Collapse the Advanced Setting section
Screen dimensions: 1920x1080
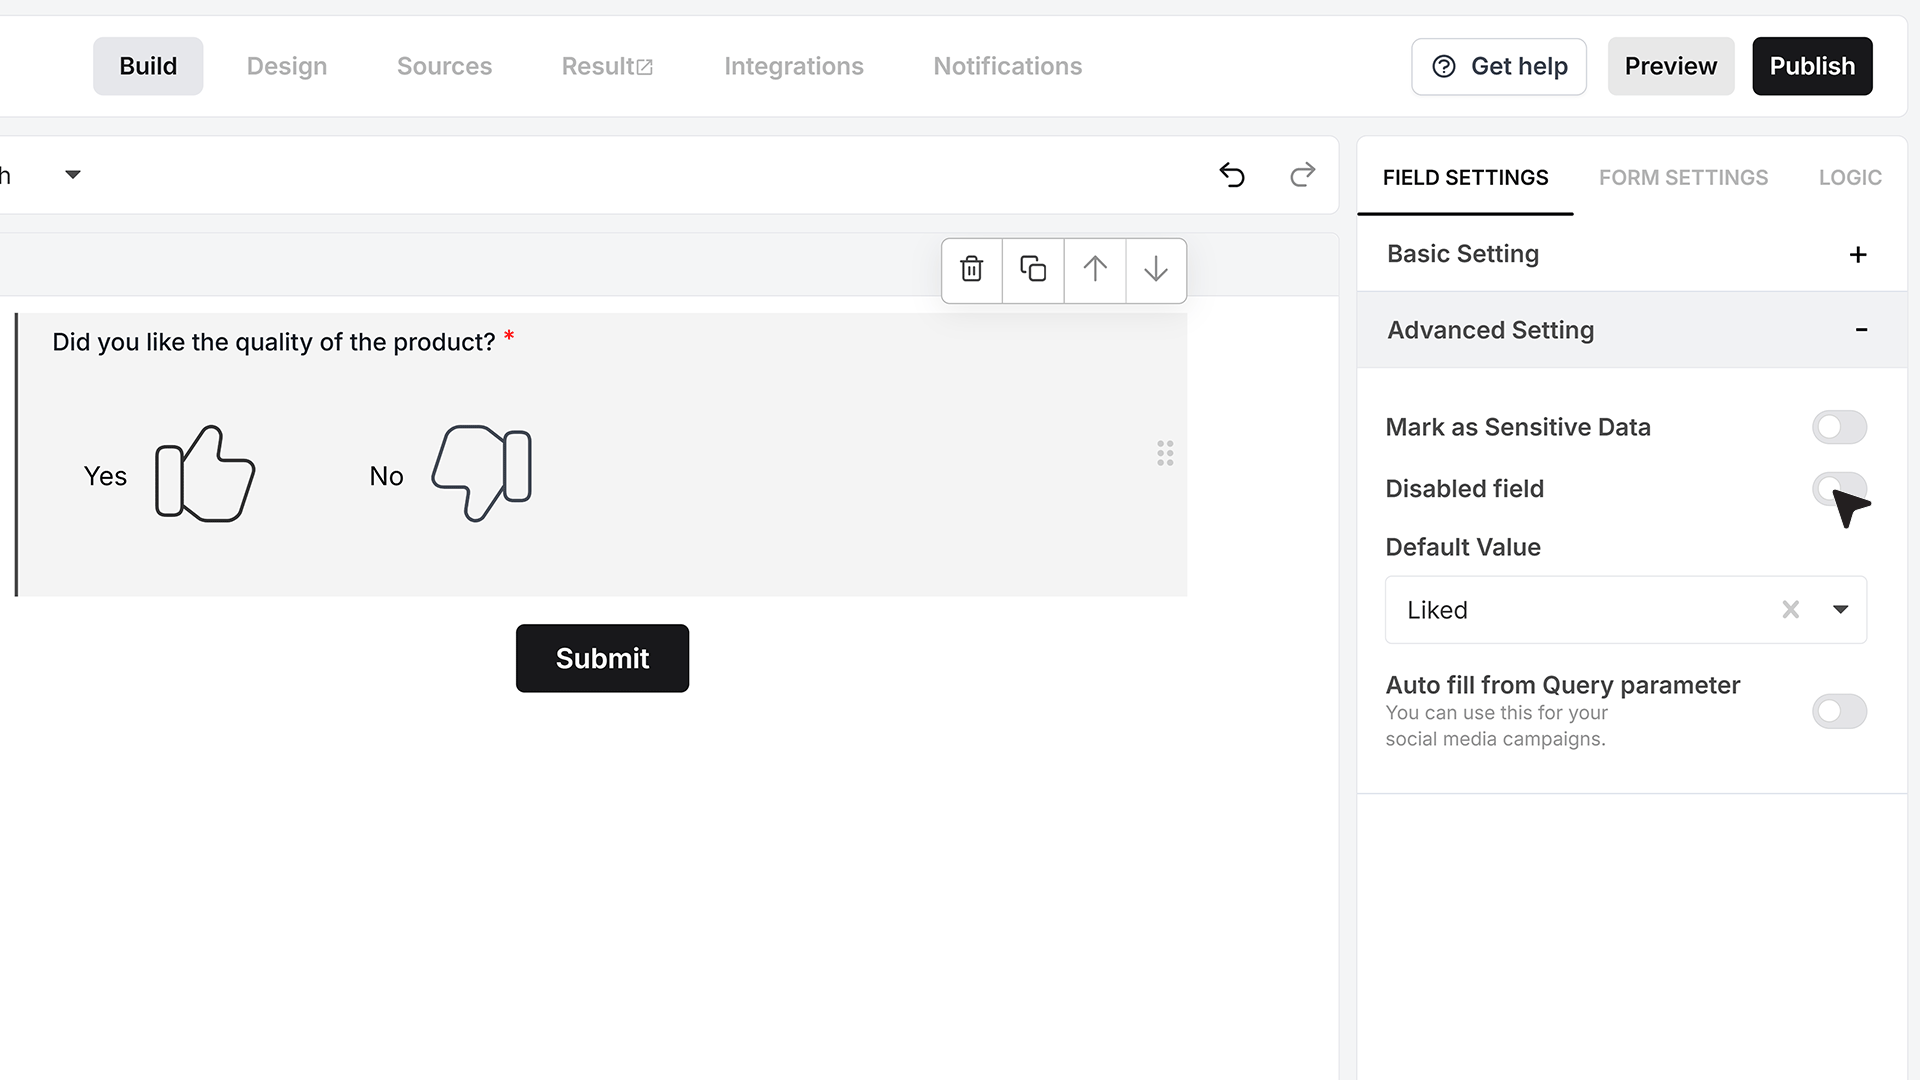point(1631,330)
